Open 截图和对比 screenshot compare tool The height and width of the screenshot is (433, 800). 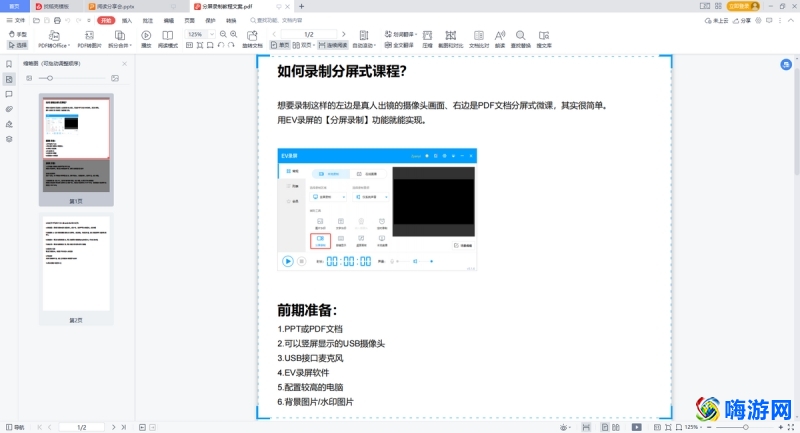(451, 39)
